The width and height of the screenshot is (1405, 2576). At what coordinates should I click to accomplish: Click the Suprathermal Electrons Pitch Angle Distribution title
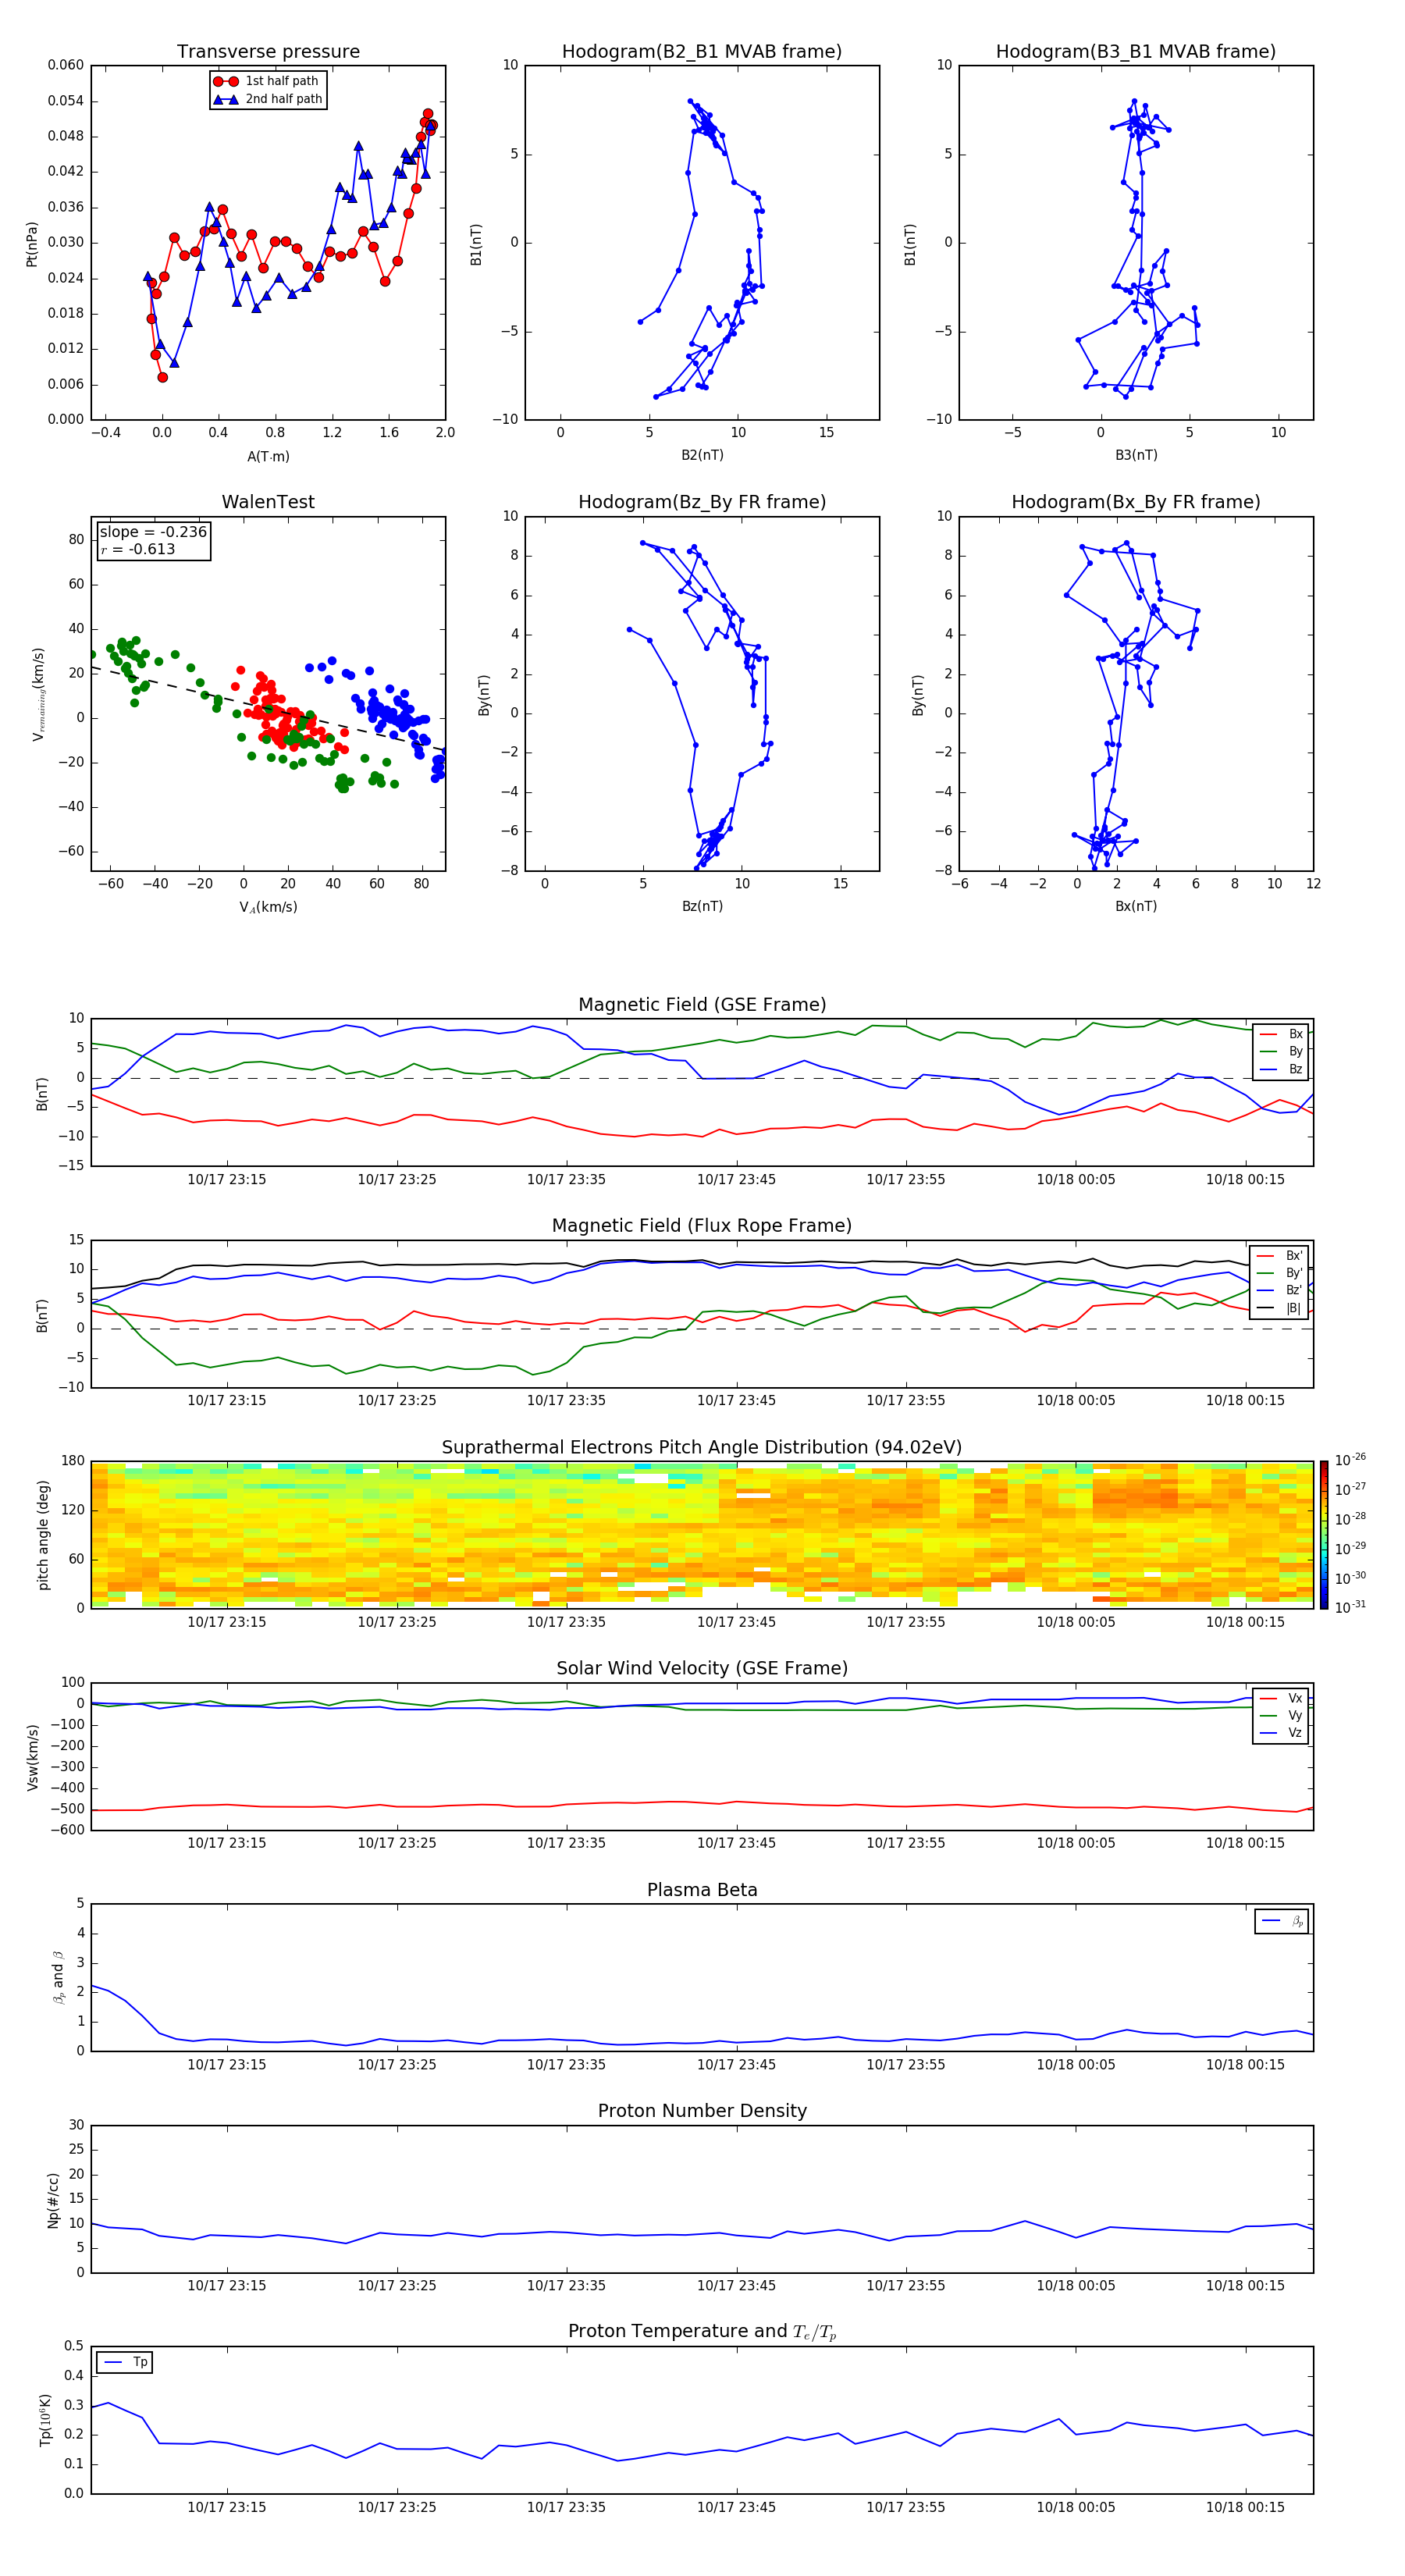(702, 1448)
